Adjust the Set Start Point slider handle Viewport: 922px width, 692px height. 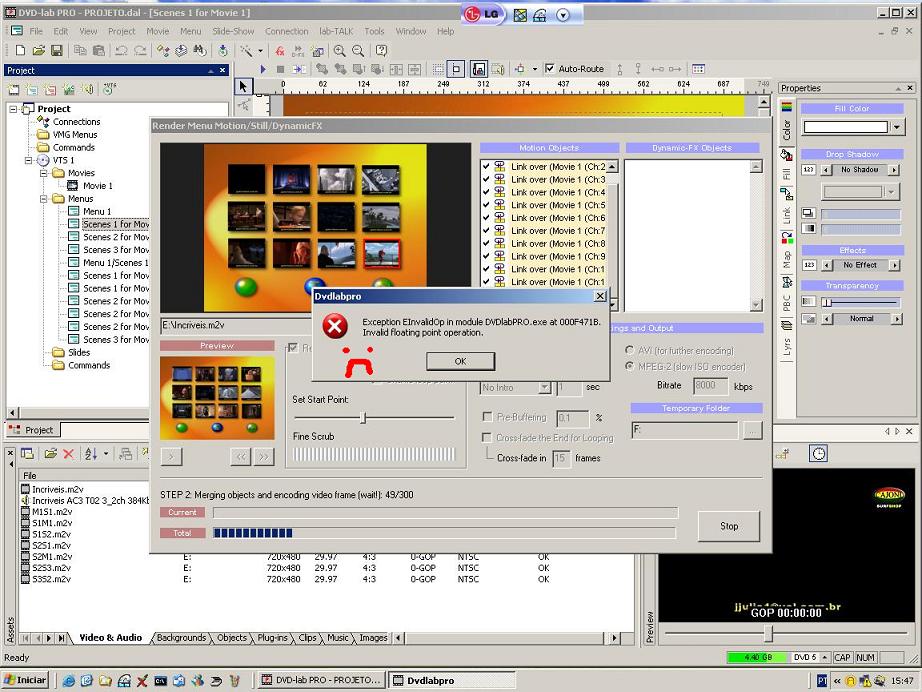tap(363, 418)
